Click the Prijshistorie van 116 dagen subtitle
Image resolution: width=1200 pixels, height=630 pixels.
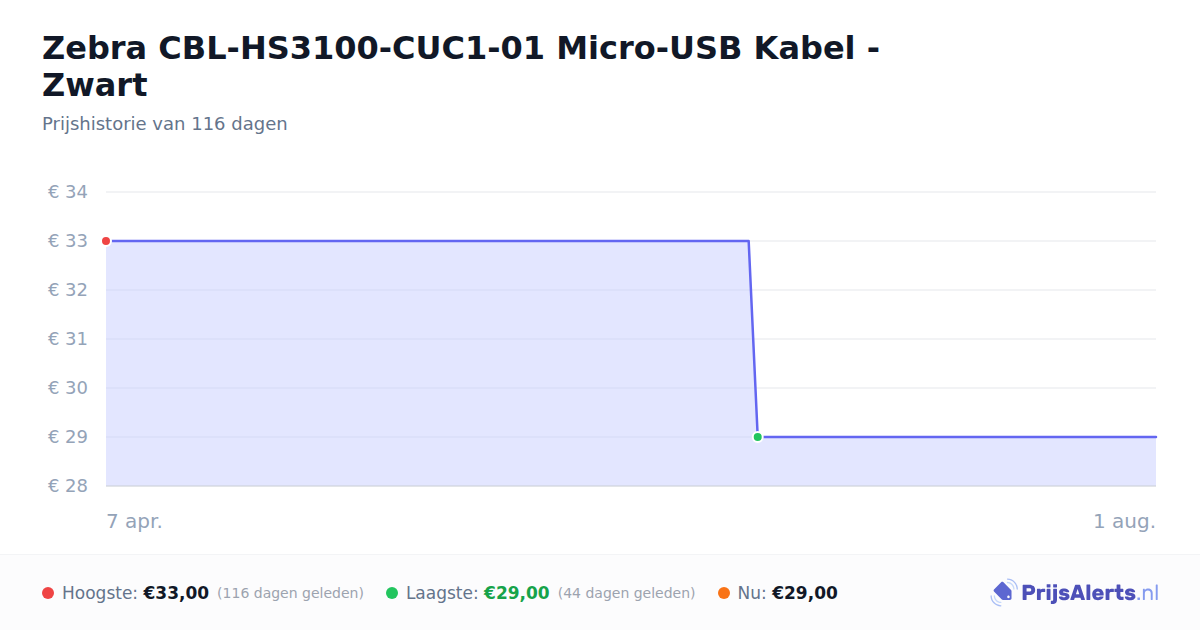[x=165, y=124]
